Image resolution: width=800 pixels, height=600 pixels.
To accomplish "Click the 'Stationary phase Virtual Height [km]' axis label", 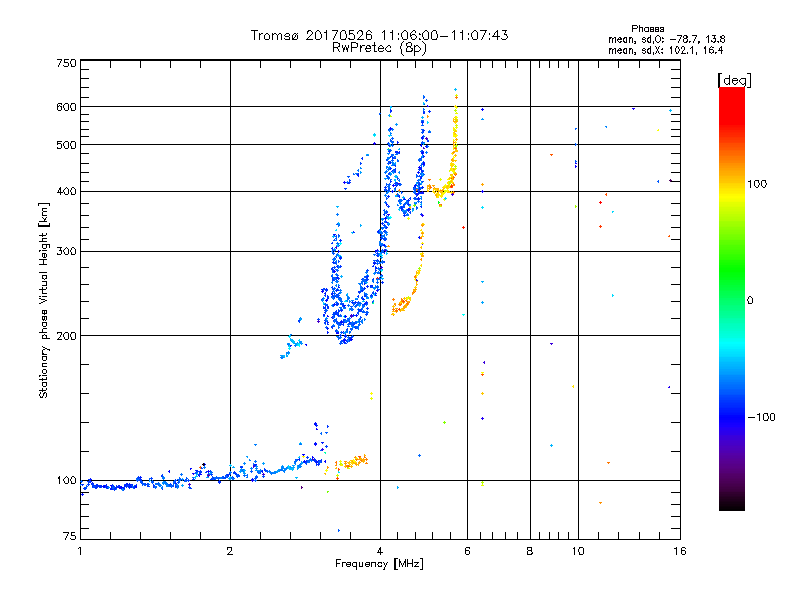I will click(x=44, y=301).
